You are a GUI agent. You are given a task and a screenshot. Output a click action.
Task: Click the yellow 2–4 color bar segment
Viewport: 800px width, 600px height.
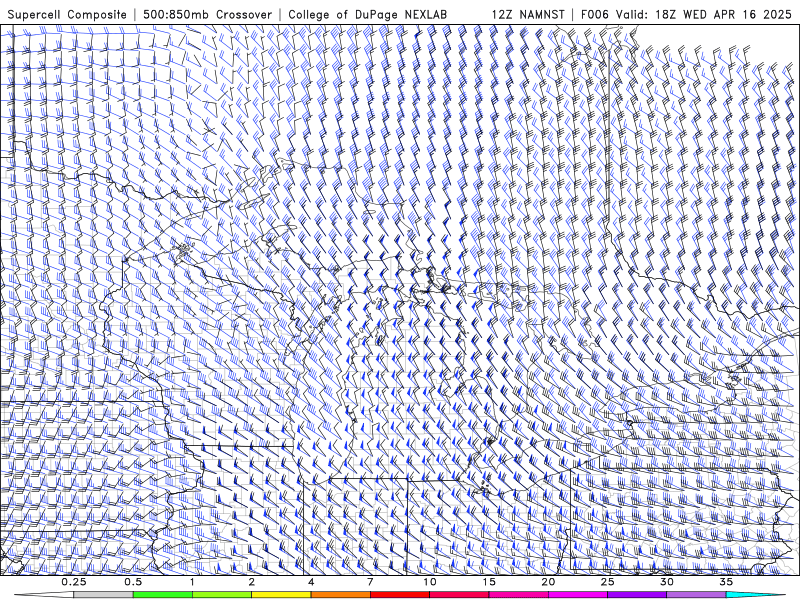[281, 595]
